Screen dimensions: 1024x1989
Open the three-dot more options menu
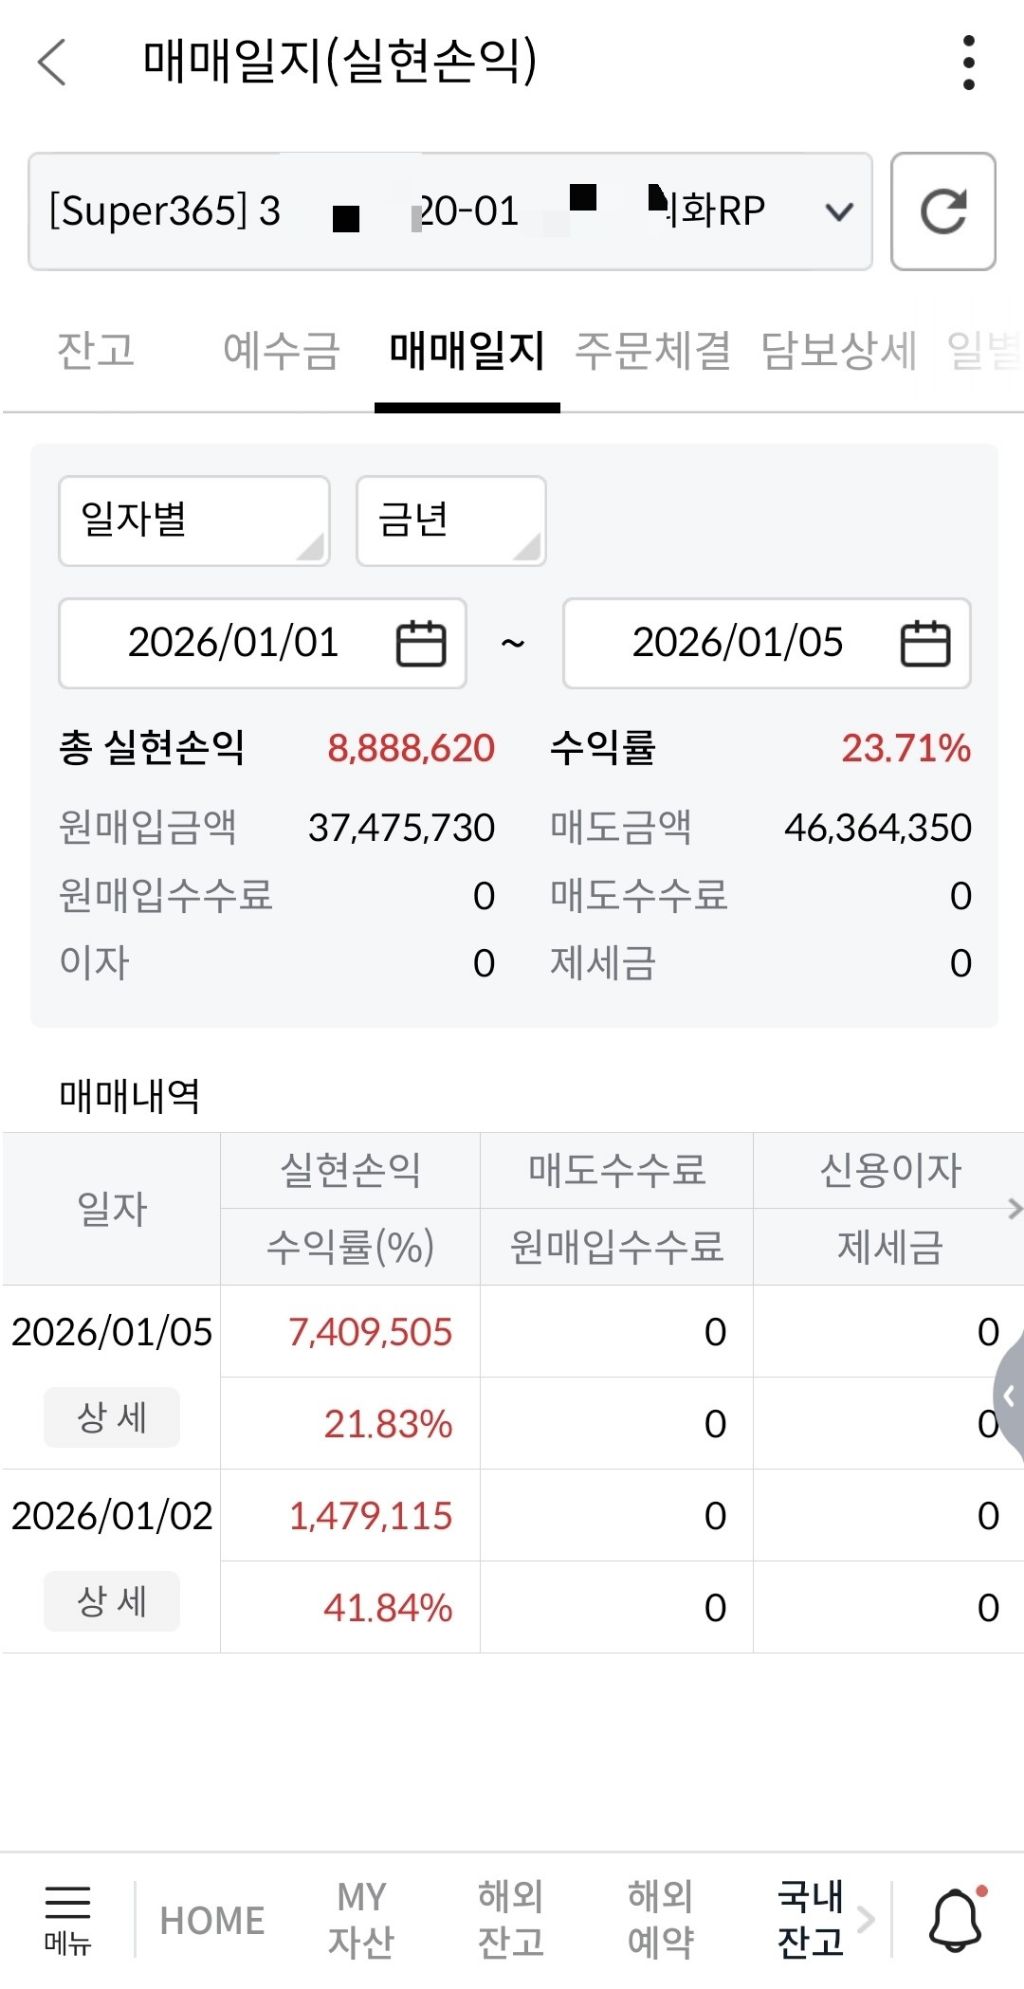tap(967, 62)
